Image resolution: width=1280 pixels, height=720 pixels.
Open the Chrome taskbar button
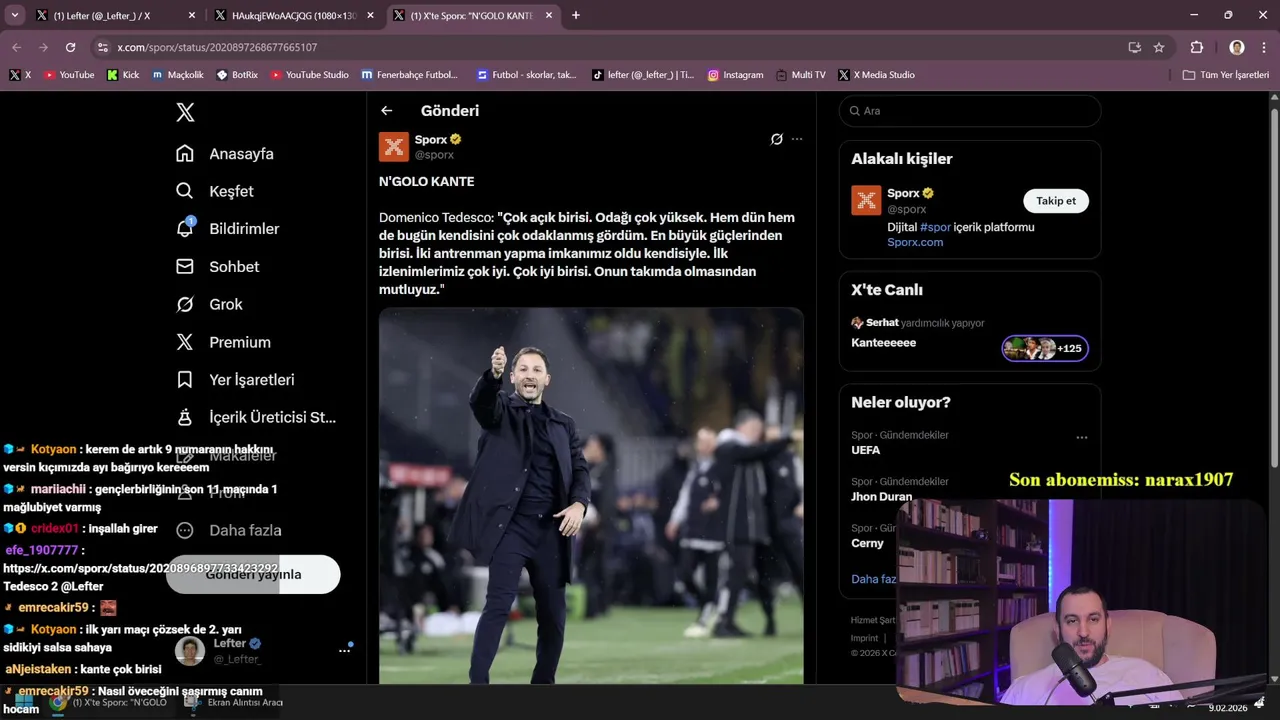click(110, 702)
